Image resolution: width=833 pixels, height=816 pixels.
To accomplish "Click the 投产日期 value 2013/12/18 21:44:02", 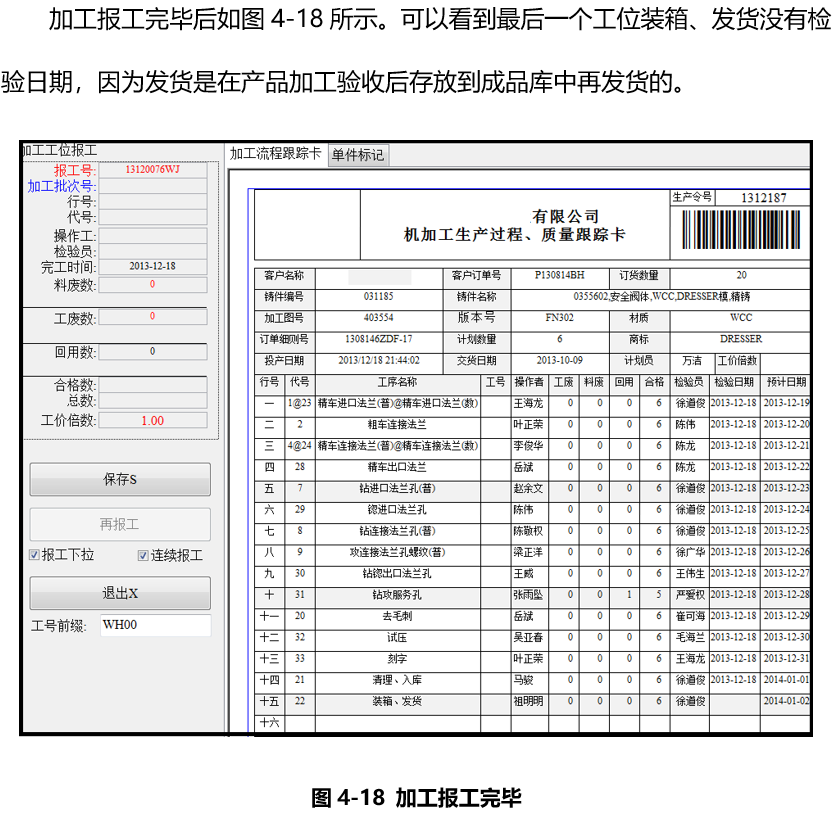I will tap(378, 360).
